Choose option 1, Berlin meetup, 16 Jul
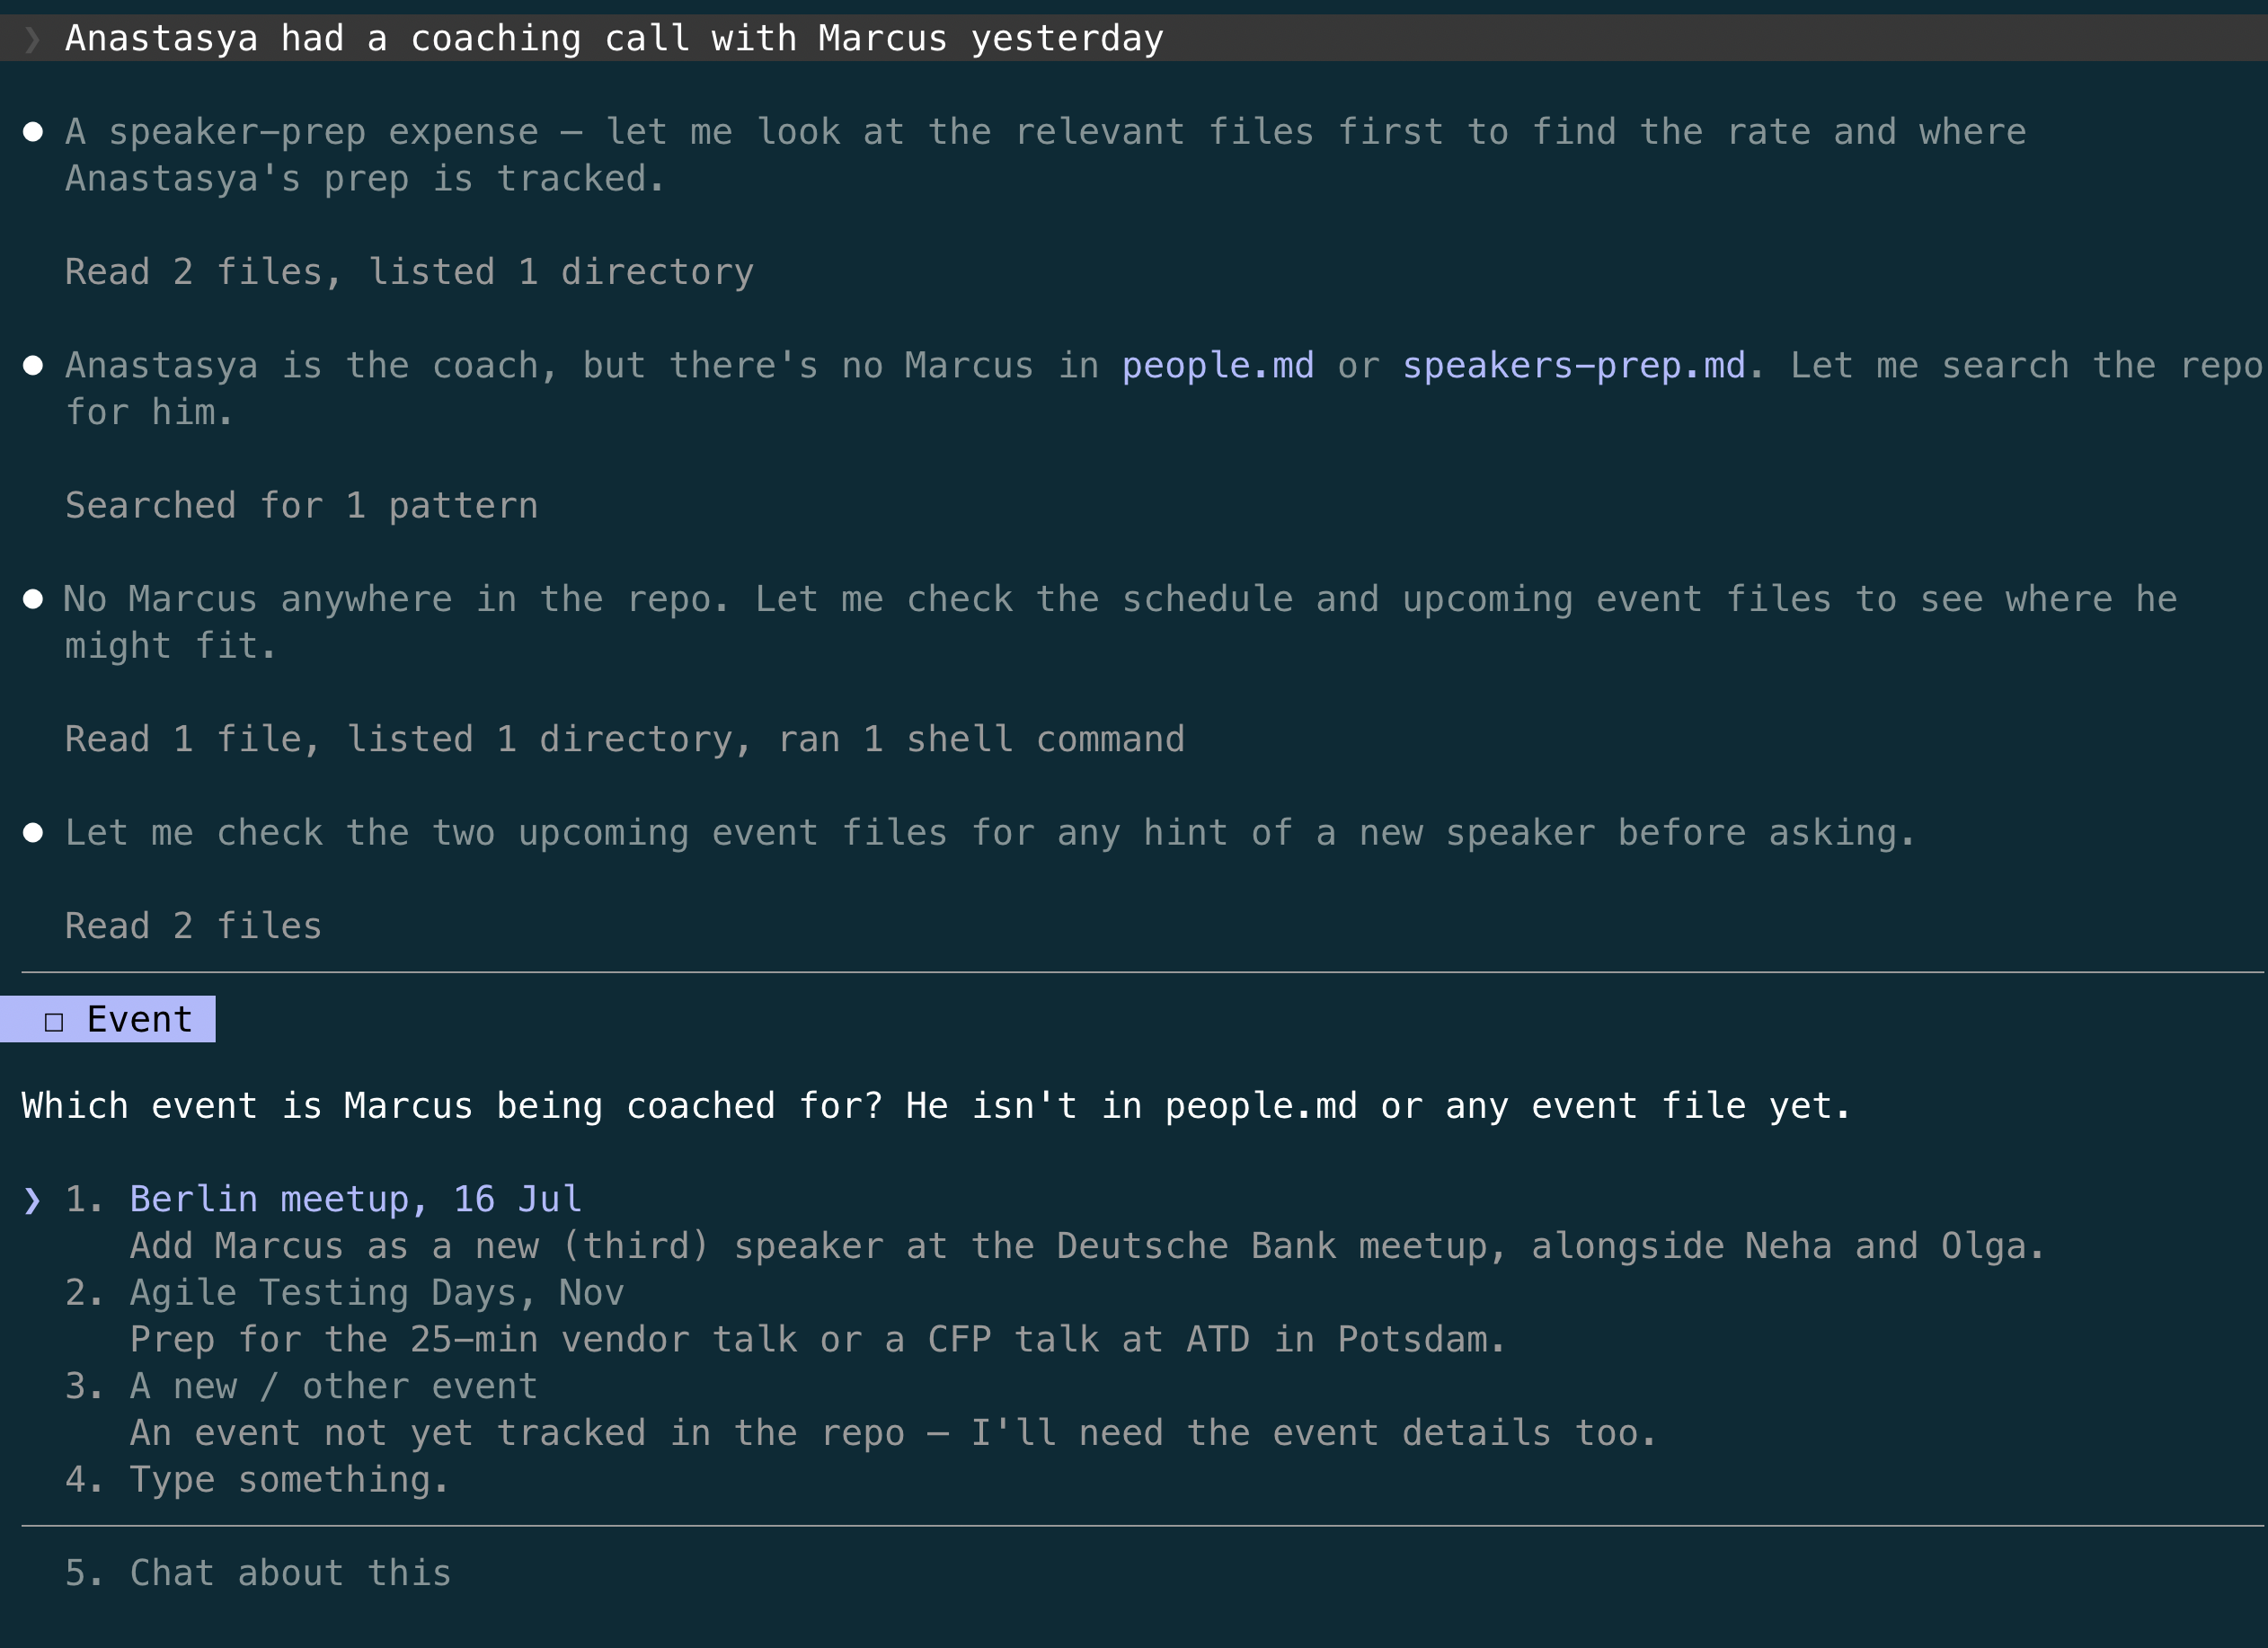This screenshot has width=2268, height=1648. [x=356, y=1199]
